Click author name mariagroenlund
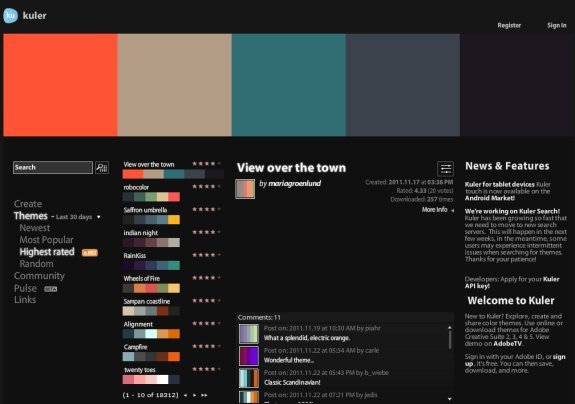Screen dimensions: 575x404 294,183
